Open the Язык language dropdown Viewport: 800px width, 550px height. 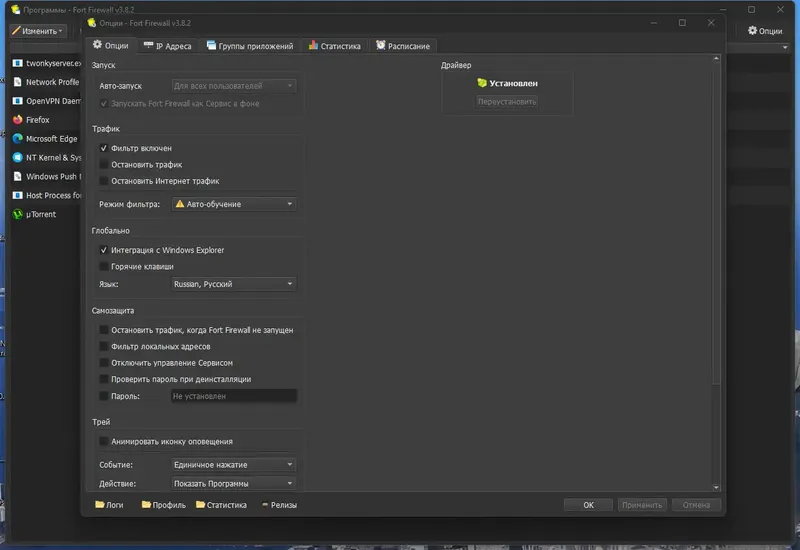tap(234, 284)
